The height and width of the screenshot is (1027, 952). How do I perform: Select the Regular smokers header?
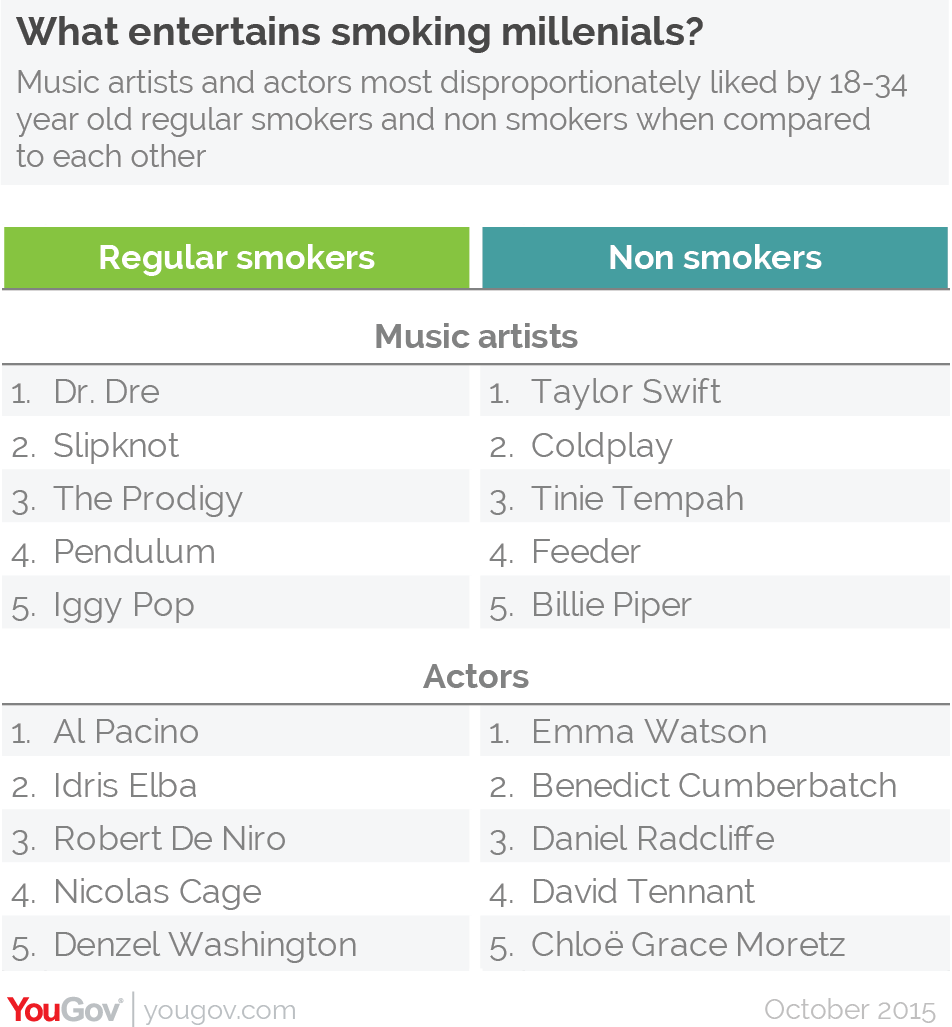[x=237, y=257]
